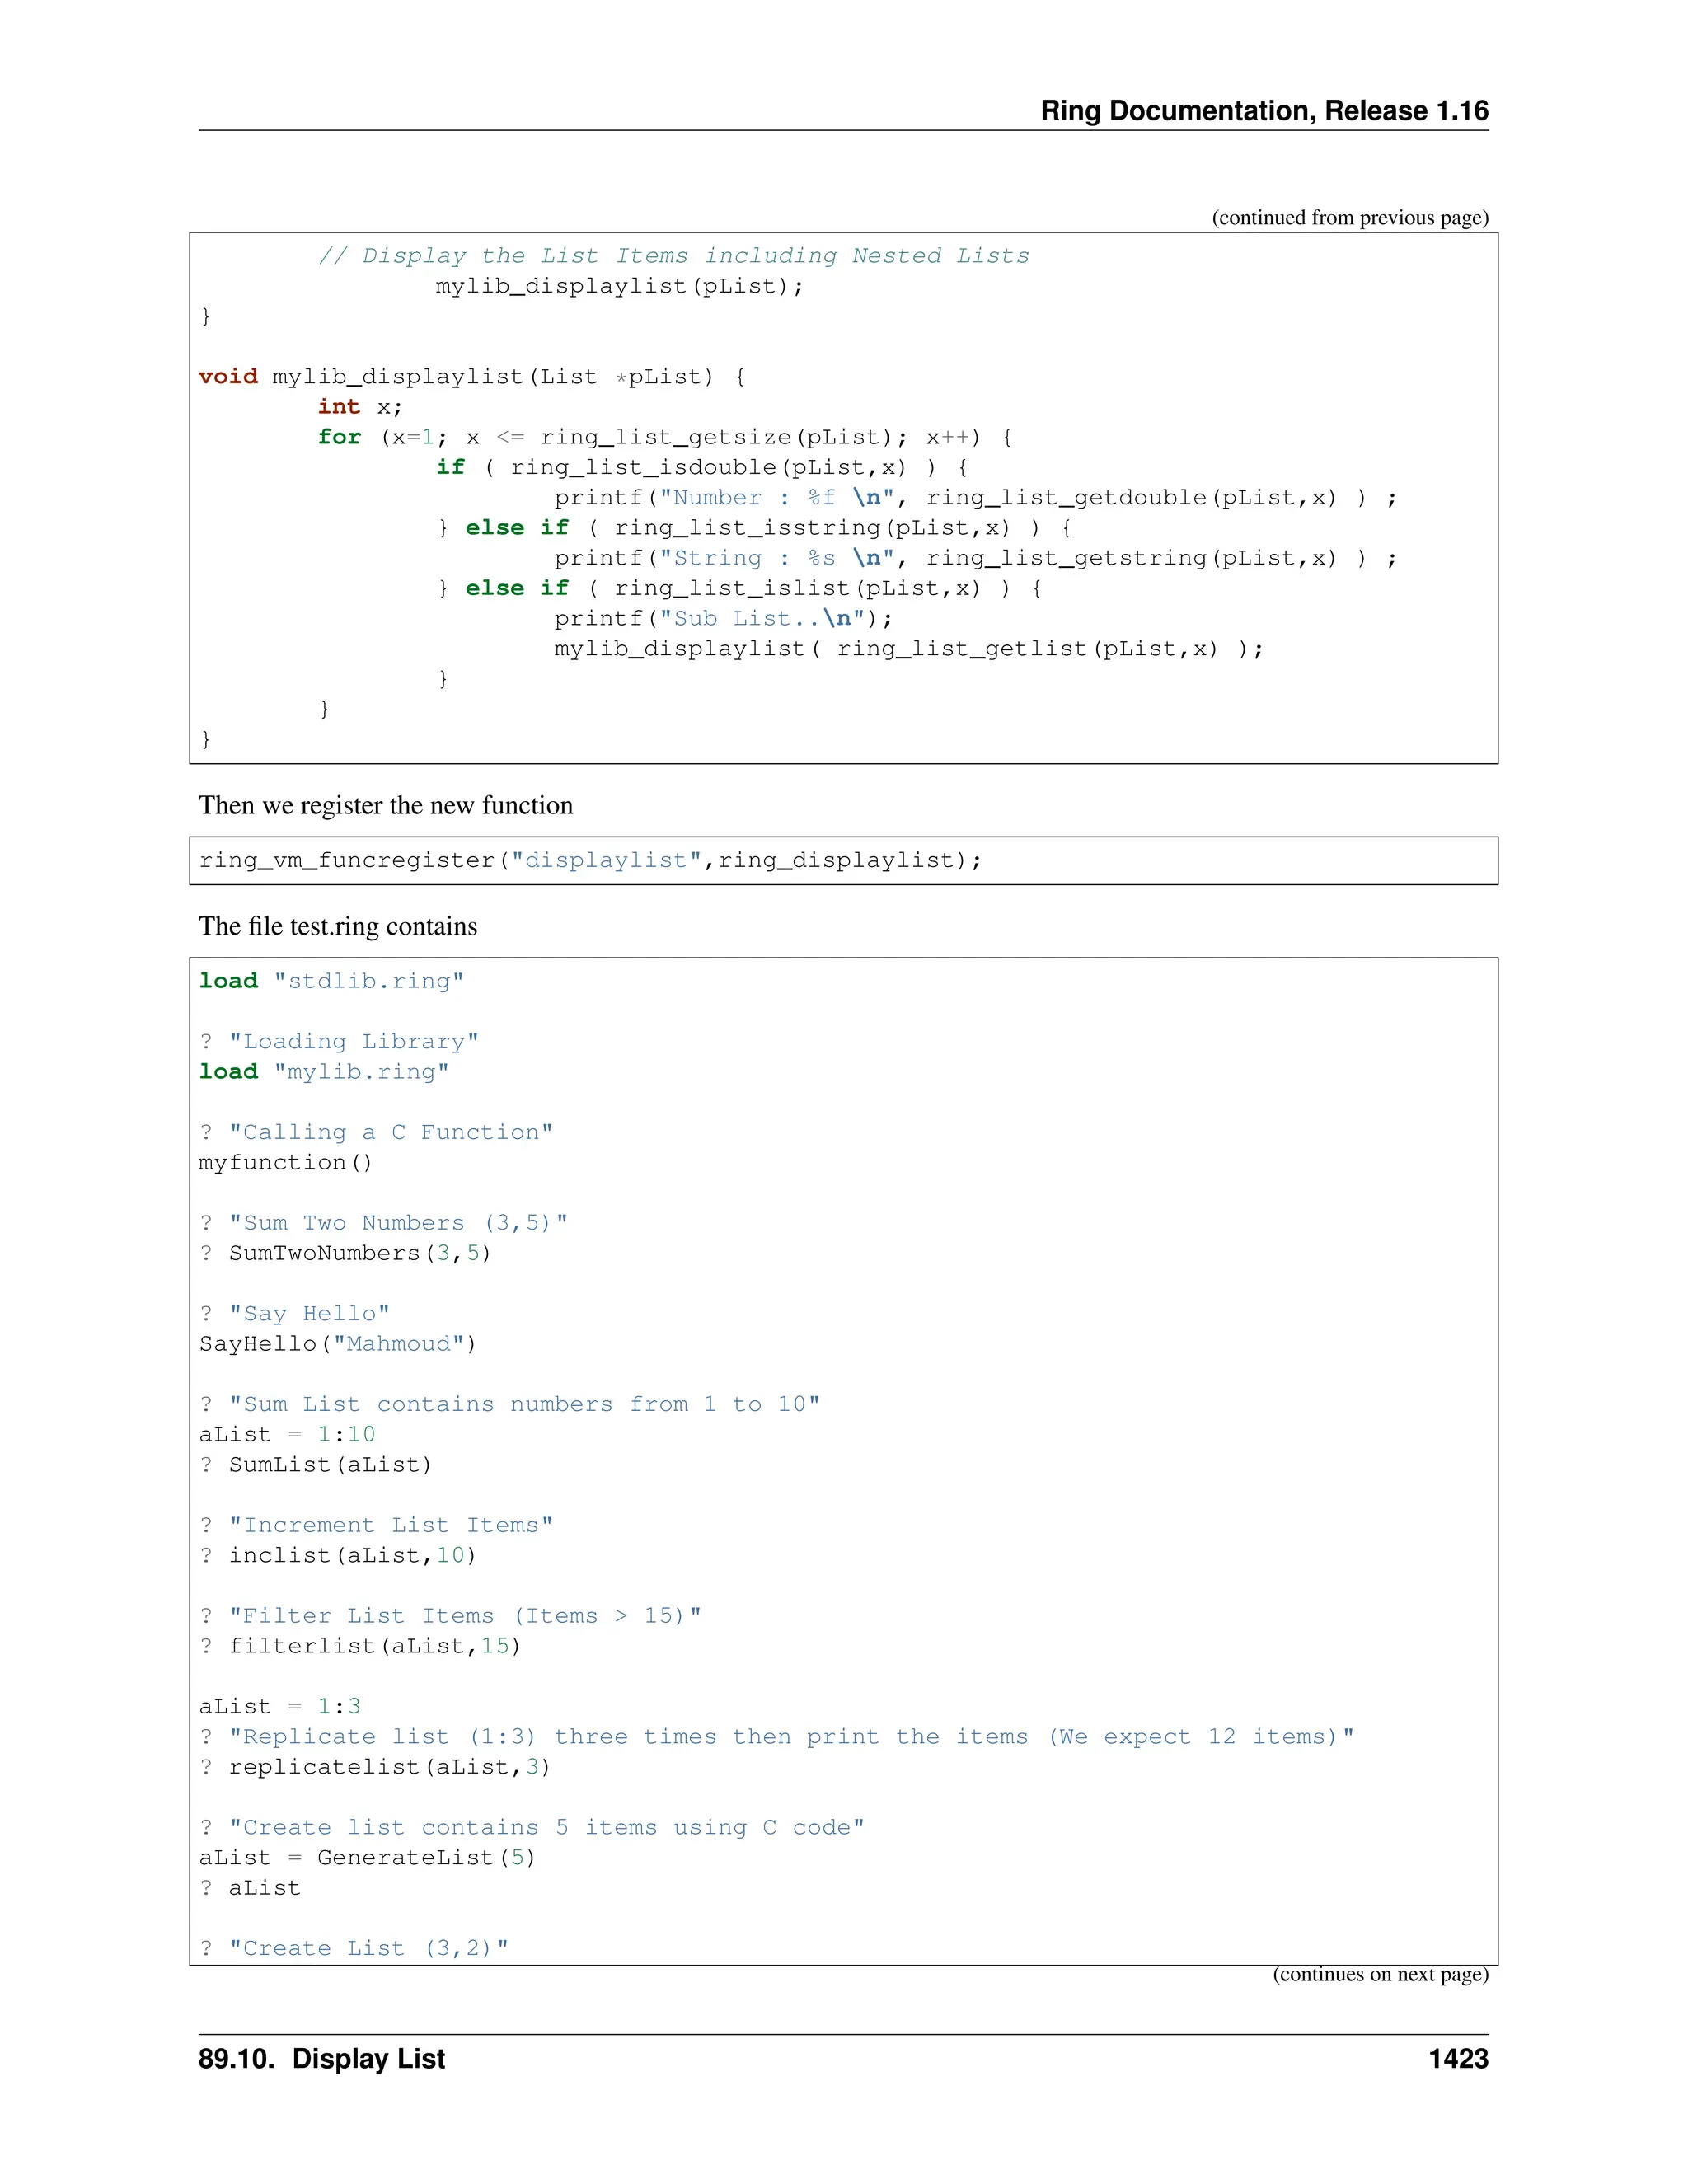Click the filterlist(aList,15) line
Viewport: 1688px width, 2184px height.
360,1646
